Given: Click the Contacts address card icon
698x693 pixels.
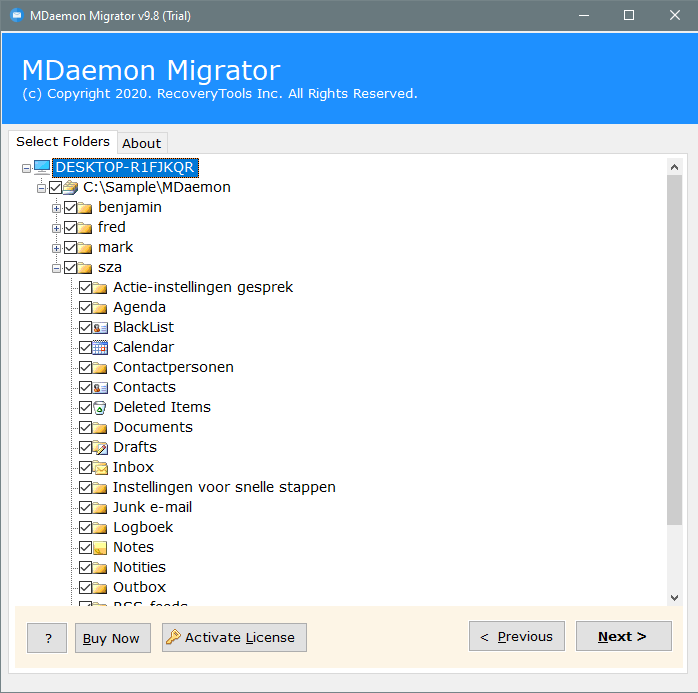Looking at the screenshot, I should [100, 388].
